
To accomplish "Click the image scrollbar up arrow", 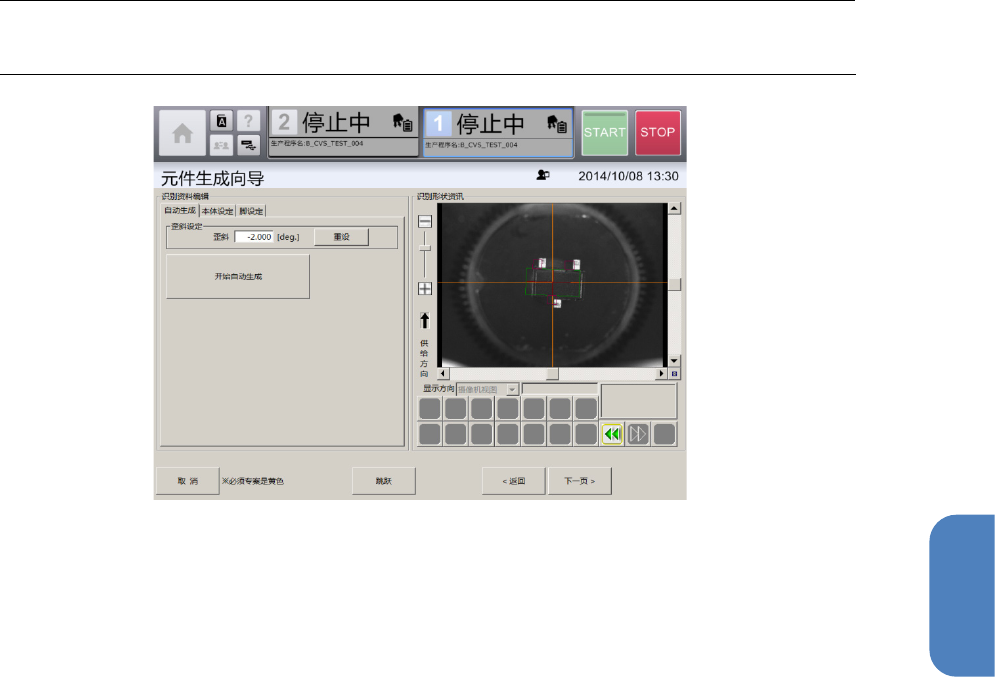I will [674, 209].
